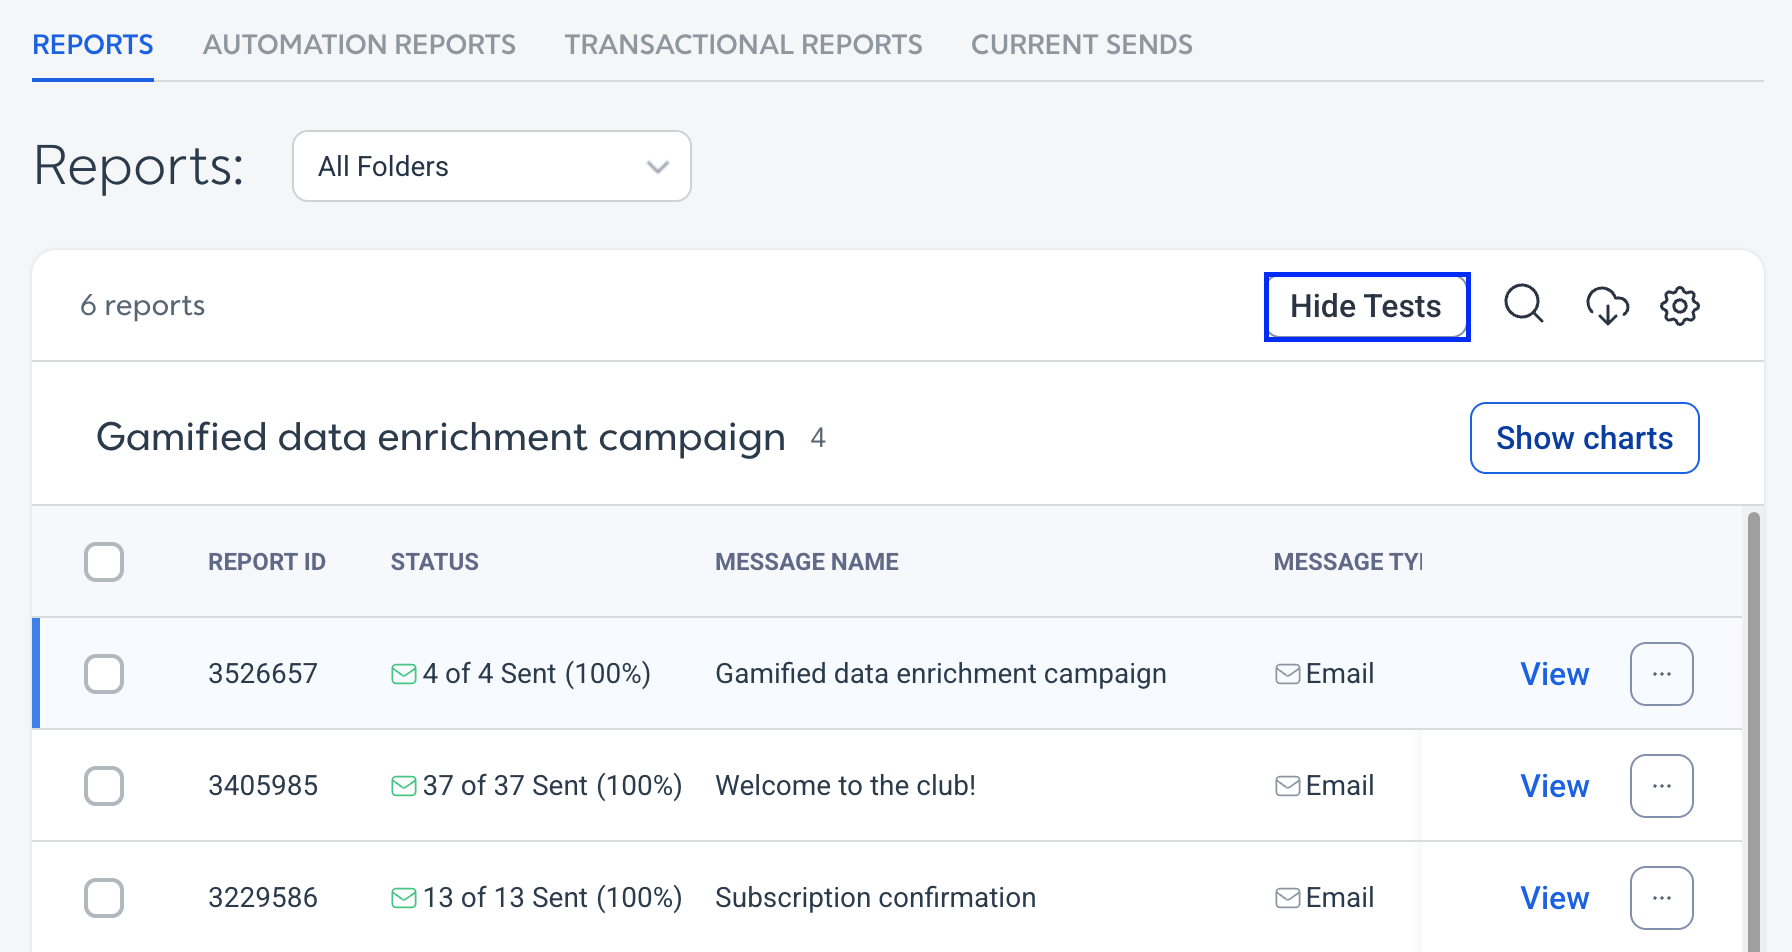Click the 'Subscription confirmation' message name
1792x952 pixels.
tap(876, 898)
